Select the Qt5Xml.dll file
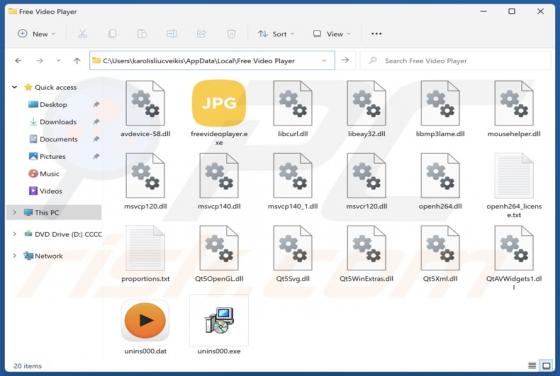 pos(440,254)
